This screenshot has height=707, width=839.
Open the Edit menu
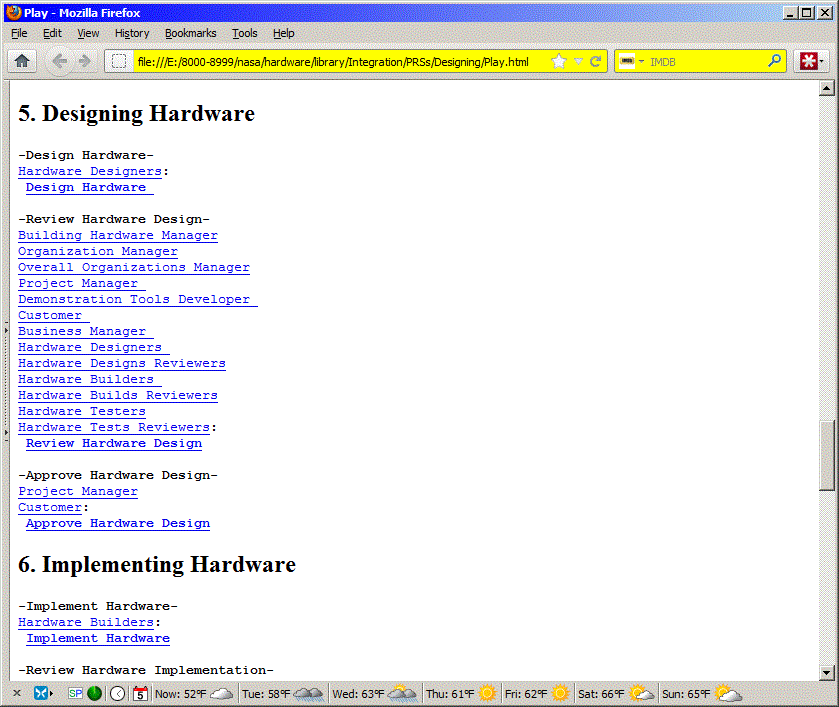click(52, 33)
